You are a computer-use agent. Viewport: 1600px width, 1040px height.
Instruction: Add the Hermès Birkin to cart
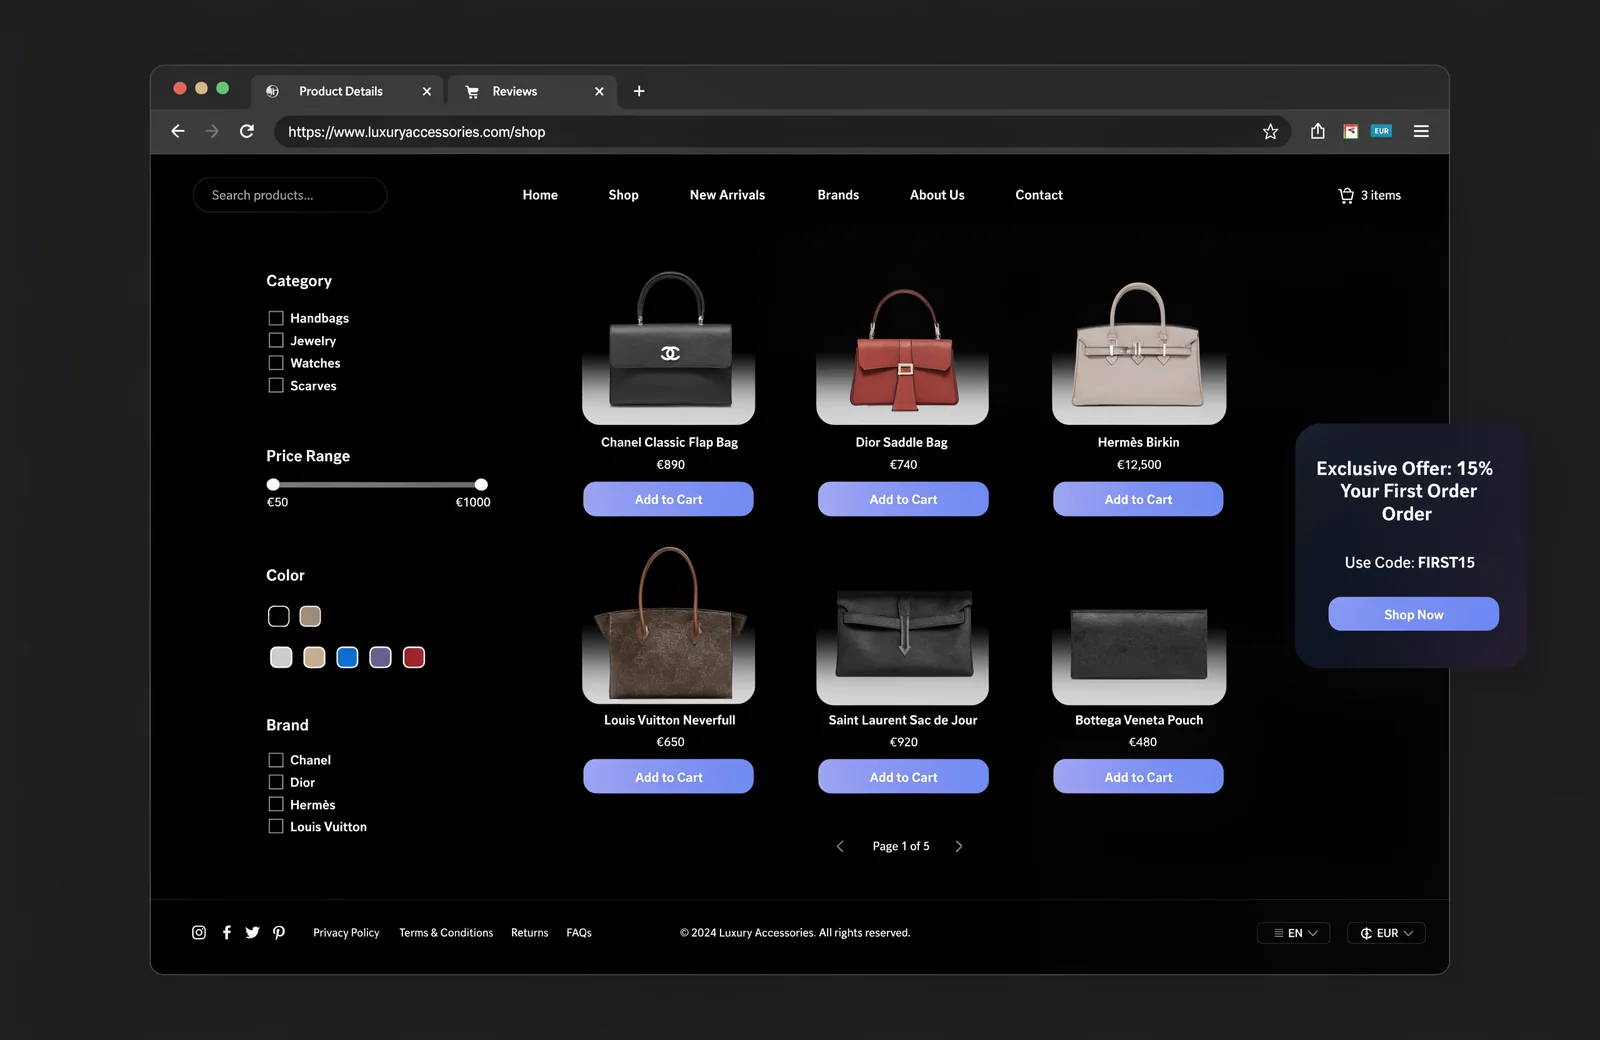pos(1138,499)
